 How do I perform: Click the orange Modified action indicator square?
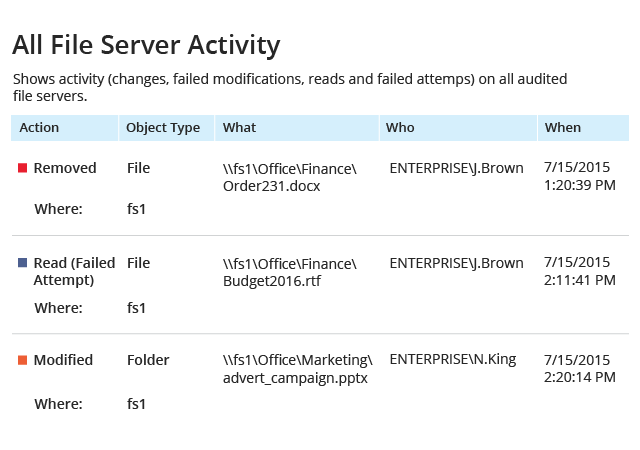coord(23,360)
